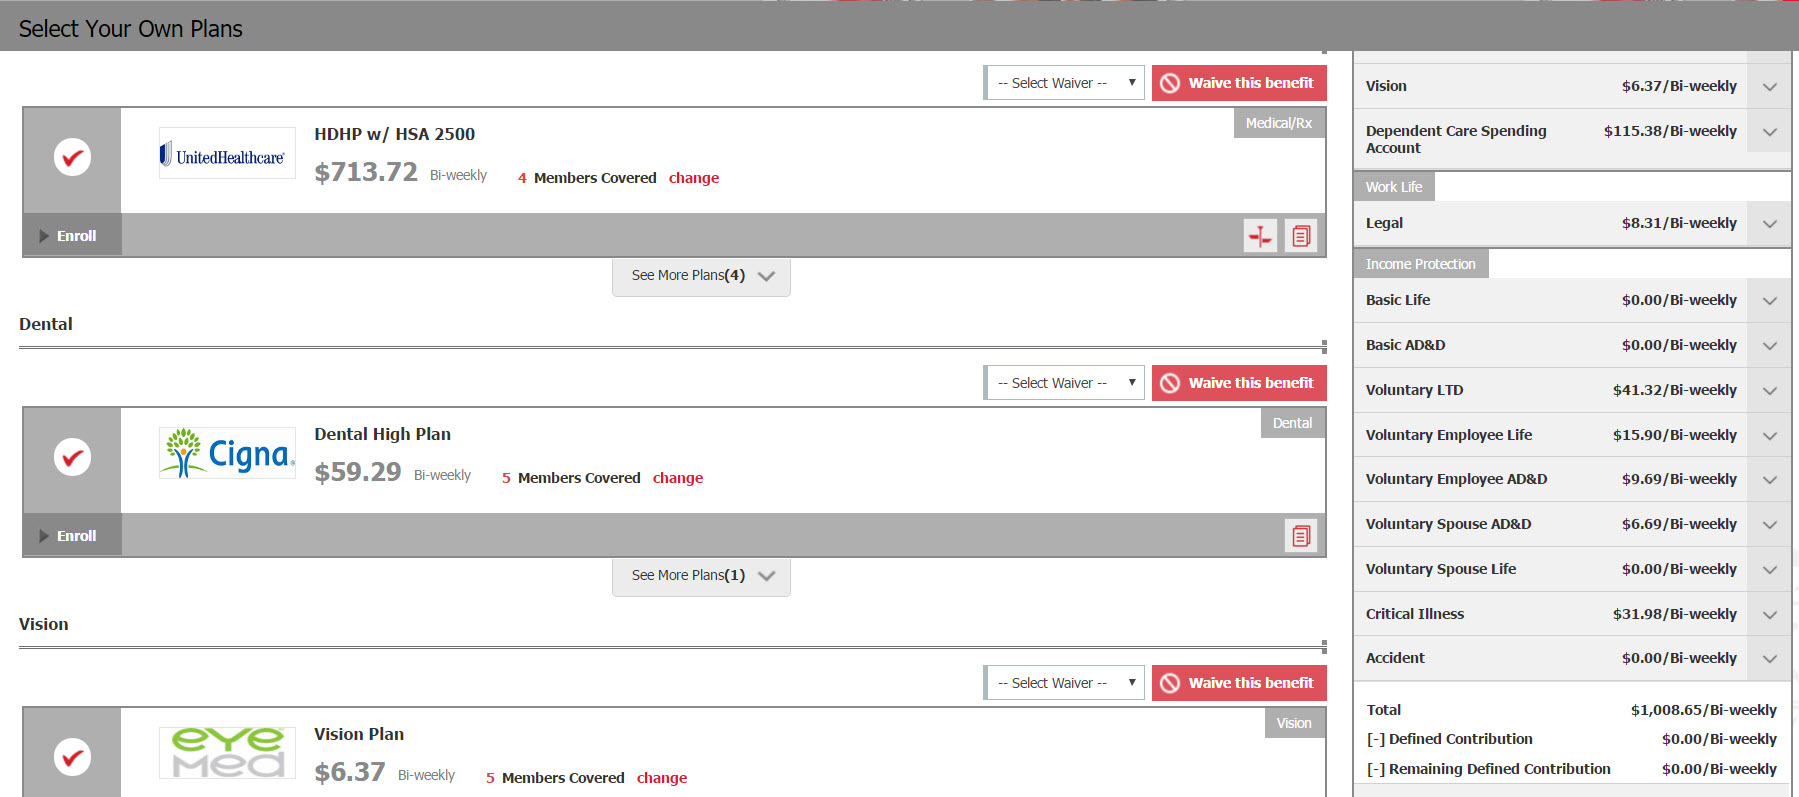Waive the vision benefit

click(1239, 683)
